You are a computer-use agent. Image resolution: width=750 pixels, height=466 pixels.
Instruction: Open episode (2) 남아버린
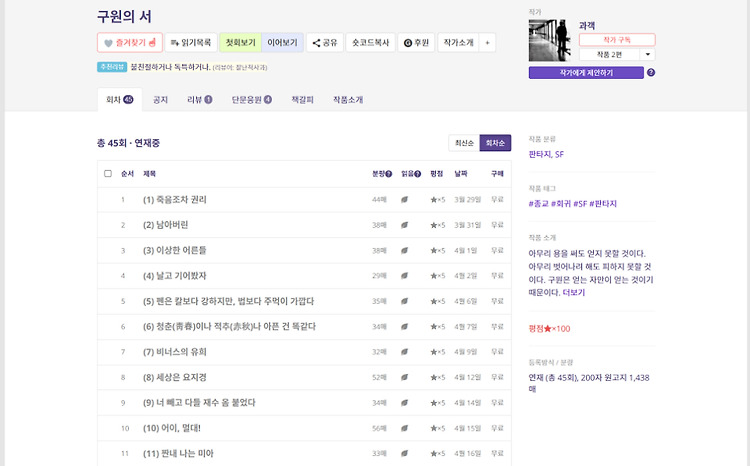tap(165, 225)
